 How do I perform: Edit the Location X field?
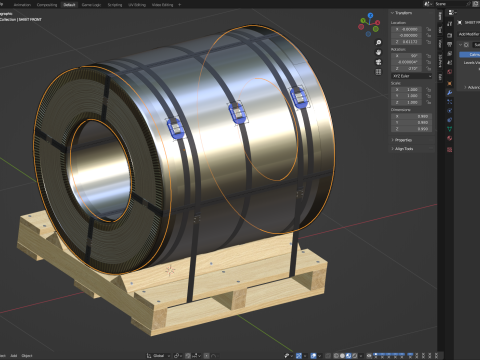pos(406,29)
